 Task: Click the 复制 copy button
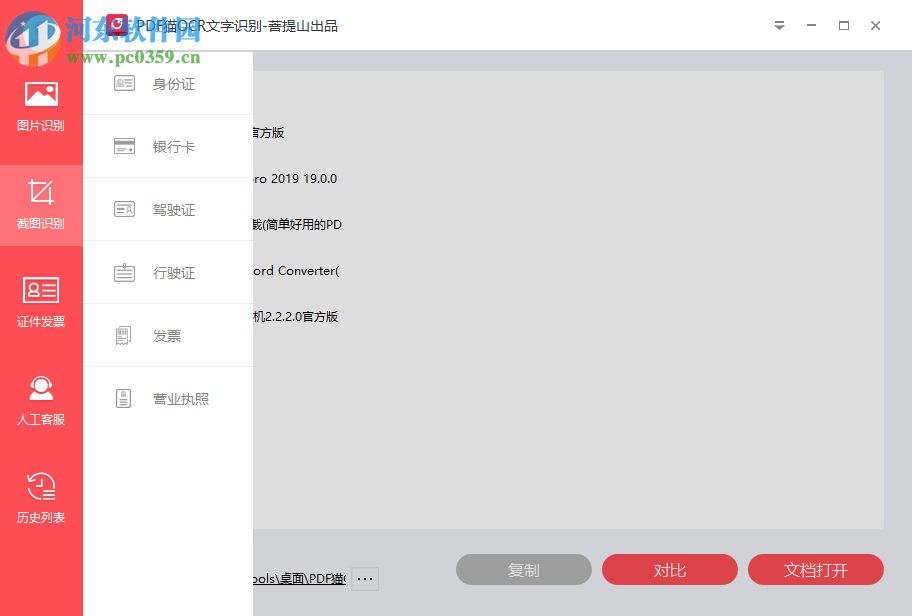pos(523,569)
